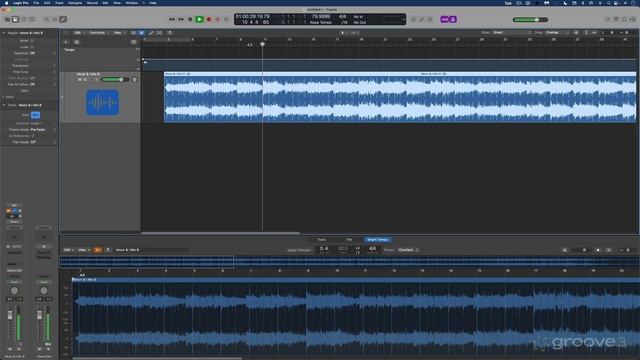Open the Library button in control bar
Viewport: 640px width, 360px height.
(x=7, y=19)
